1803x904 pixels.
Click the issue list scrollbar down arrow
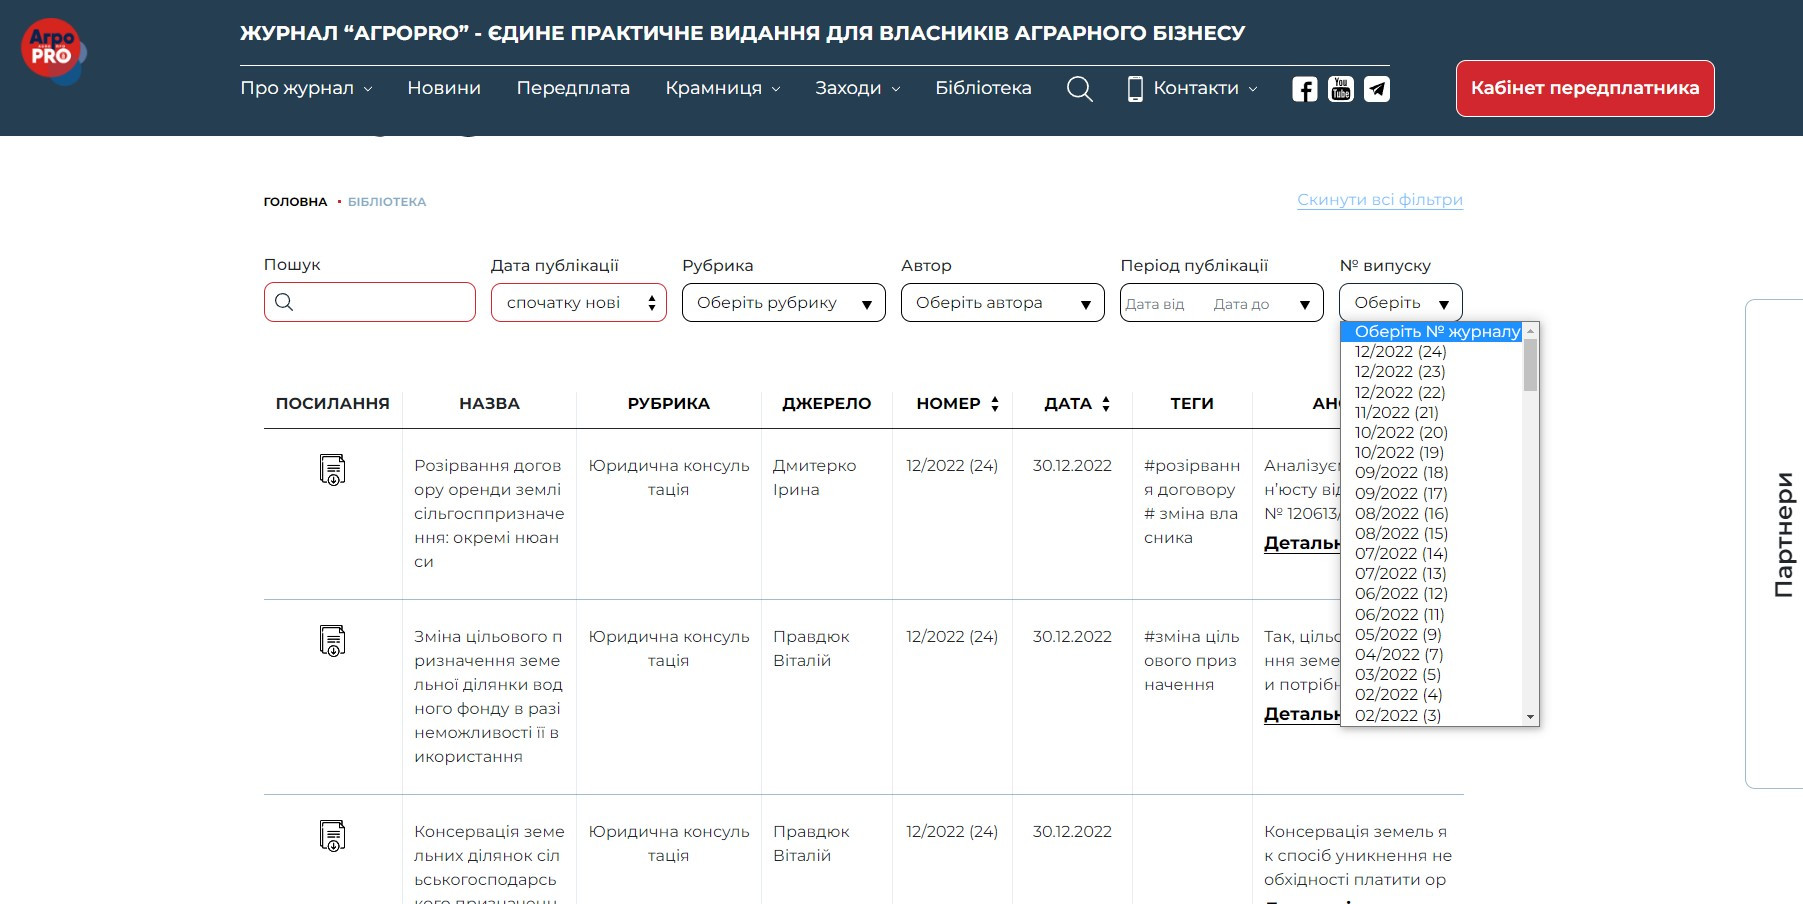1530,717
